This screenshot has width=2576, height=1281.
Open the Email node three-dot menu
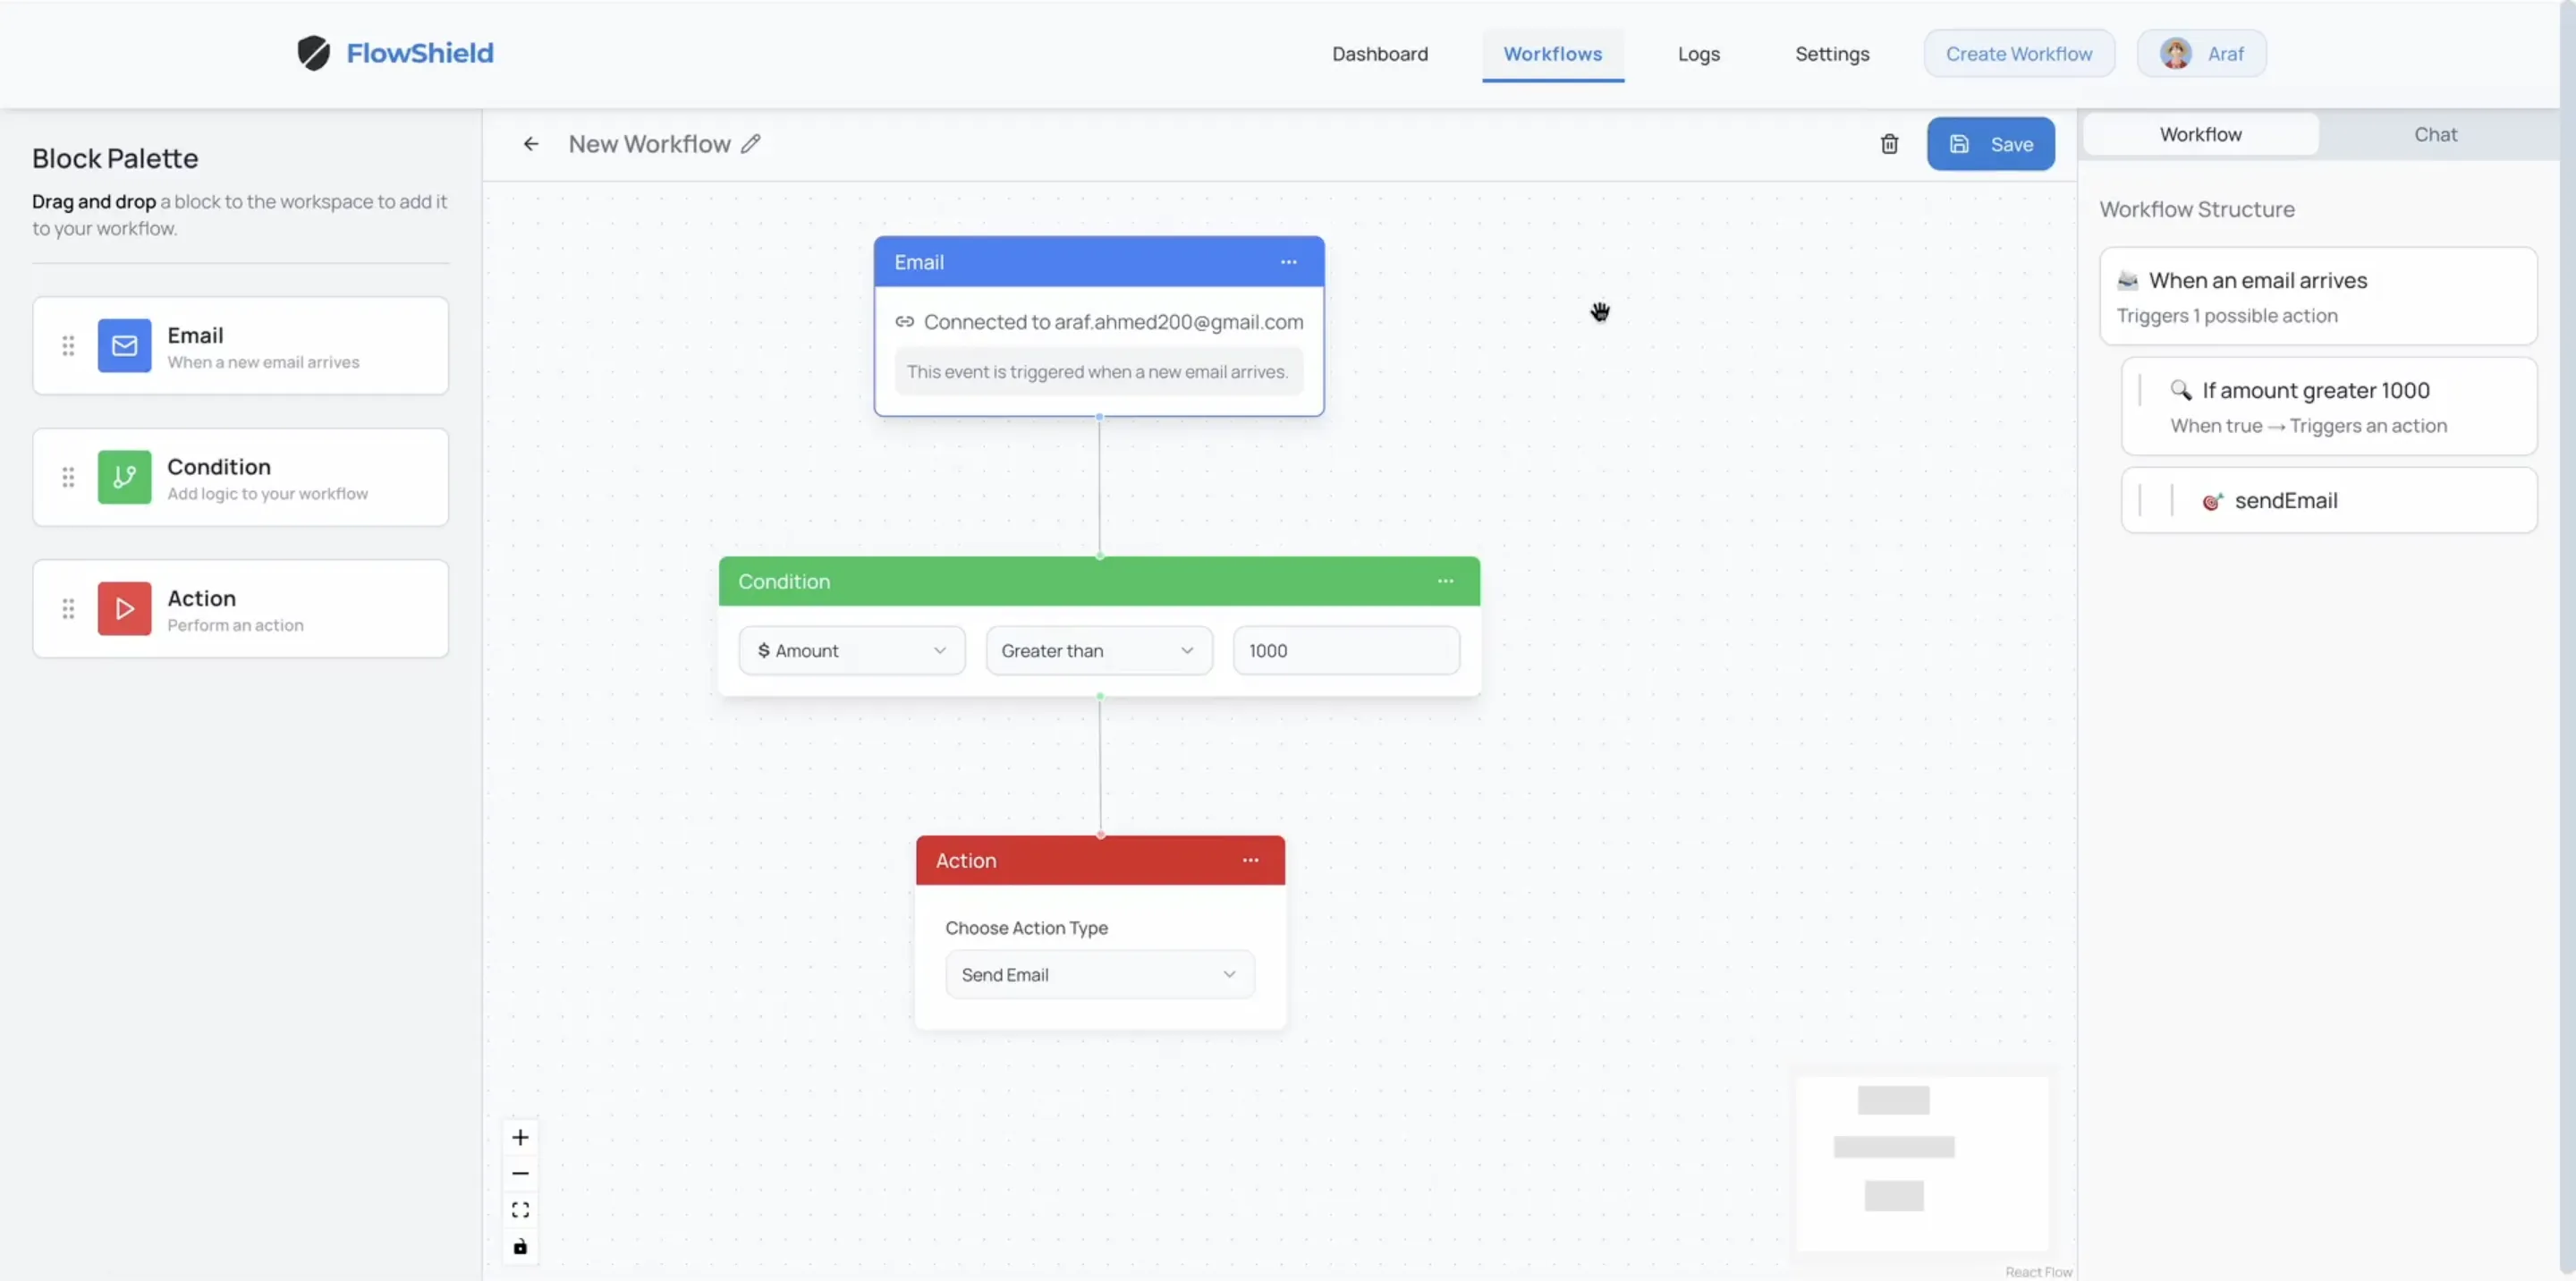click(x=1288, y=262)
